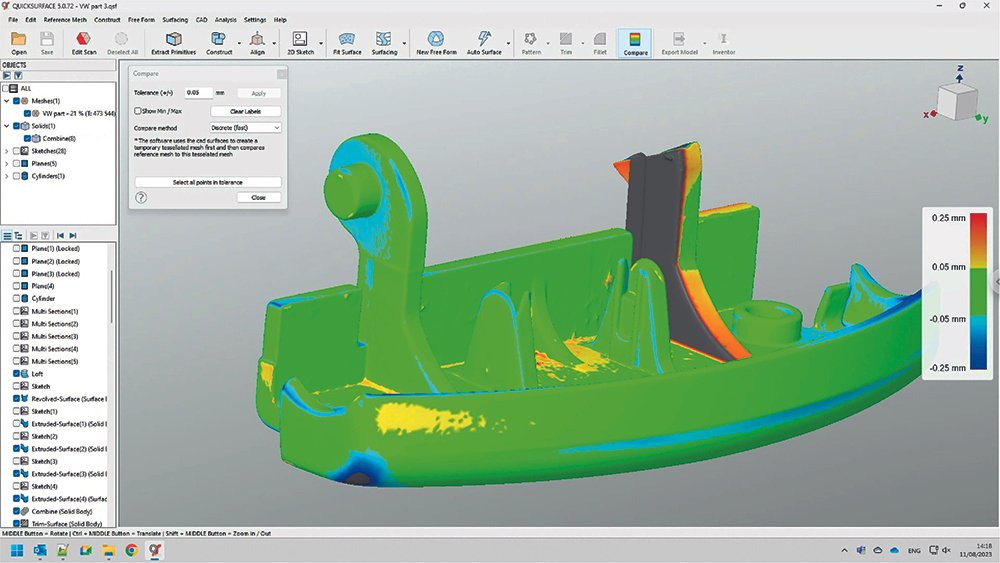Click the orientation view cube
The width and height of the screenshot is (1000, 563).
tap(956, 102)
